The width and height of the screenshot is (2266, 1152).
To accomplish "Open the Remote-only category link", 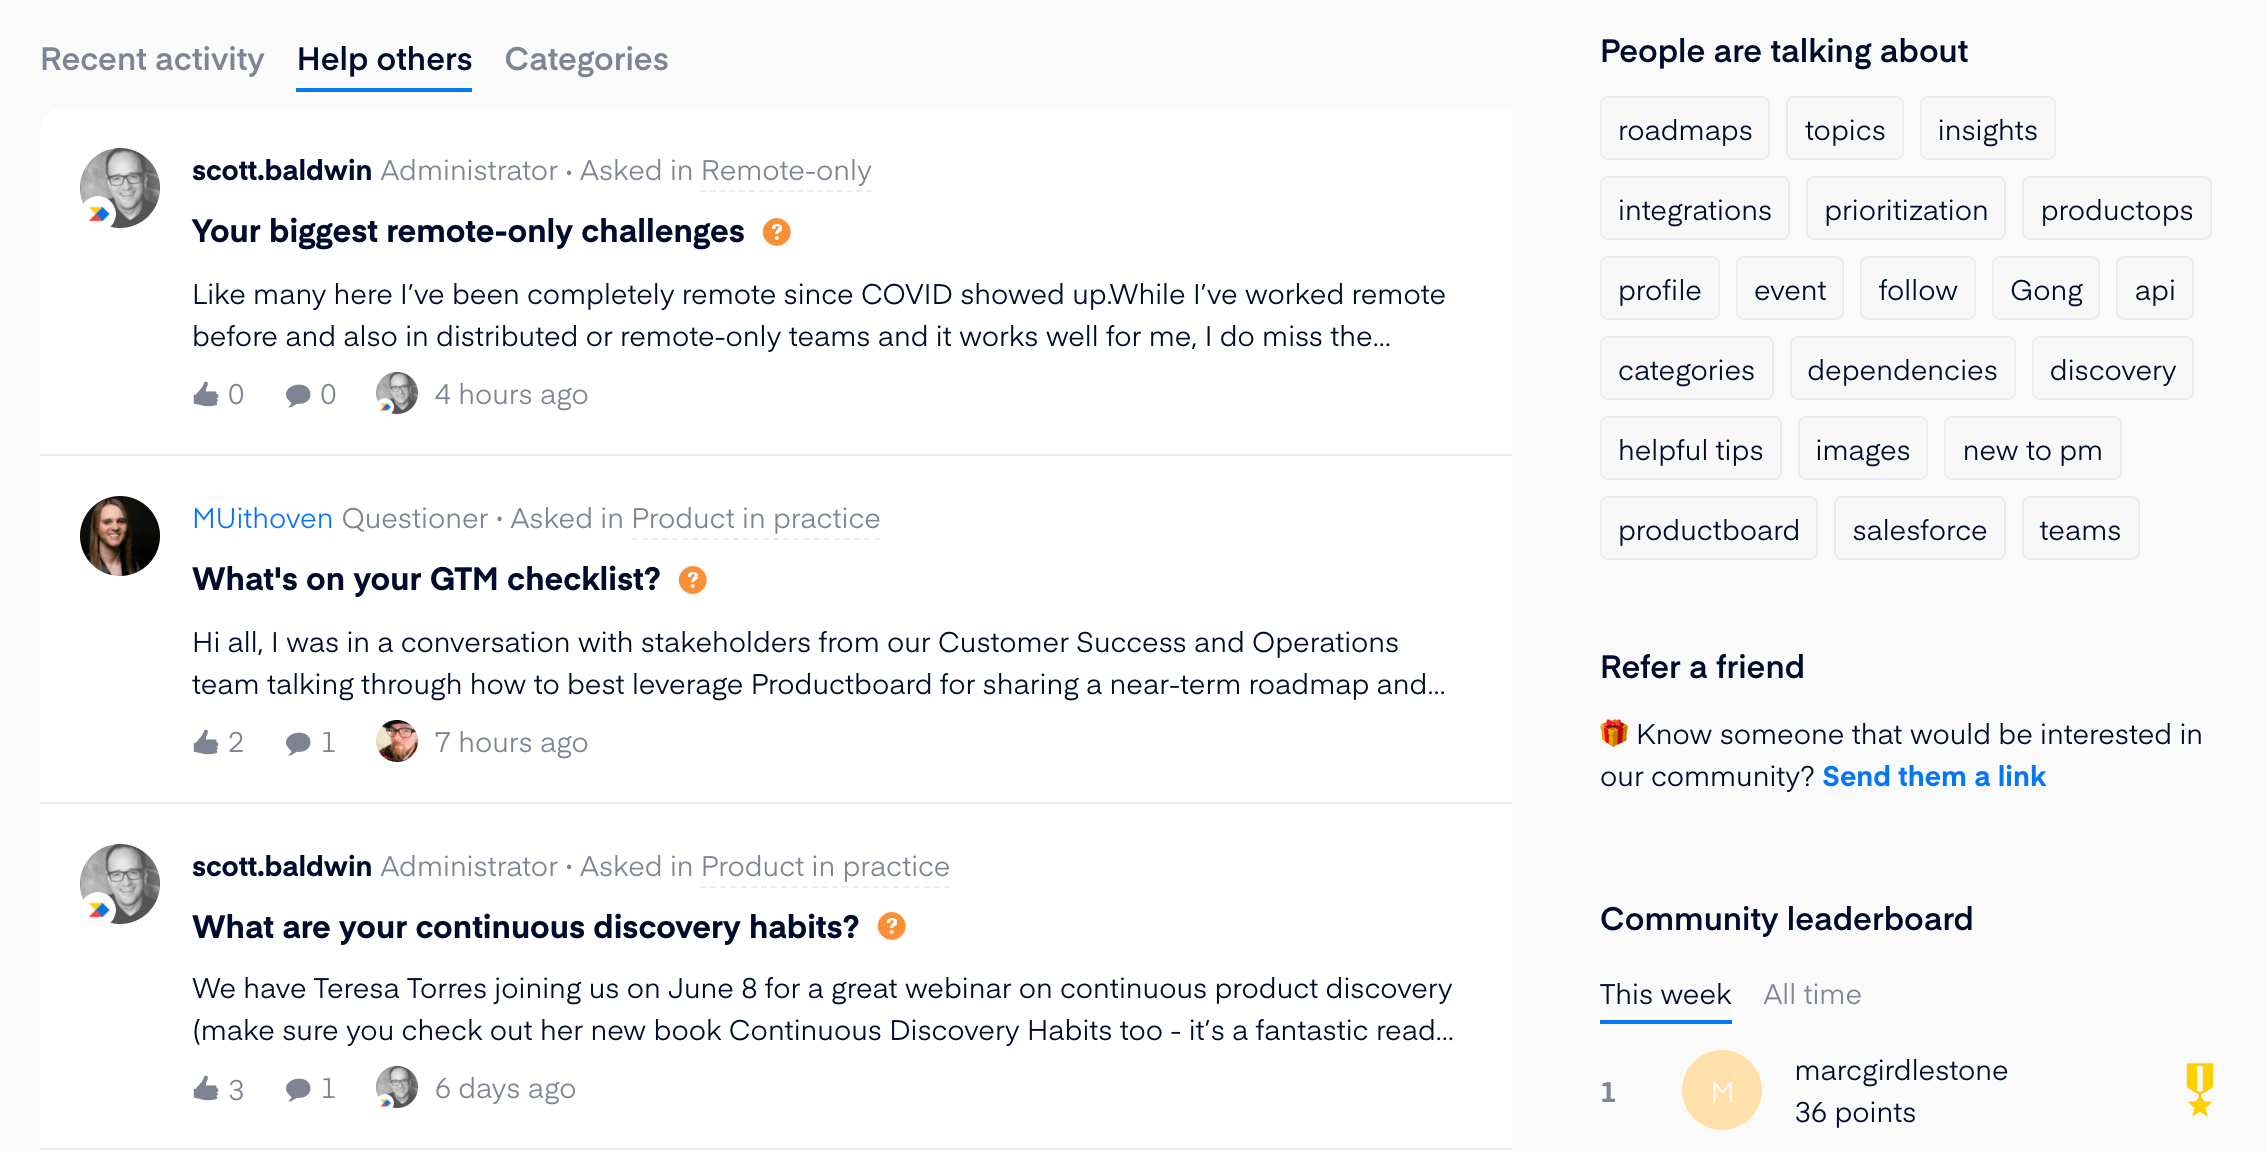I will [786, 171].
